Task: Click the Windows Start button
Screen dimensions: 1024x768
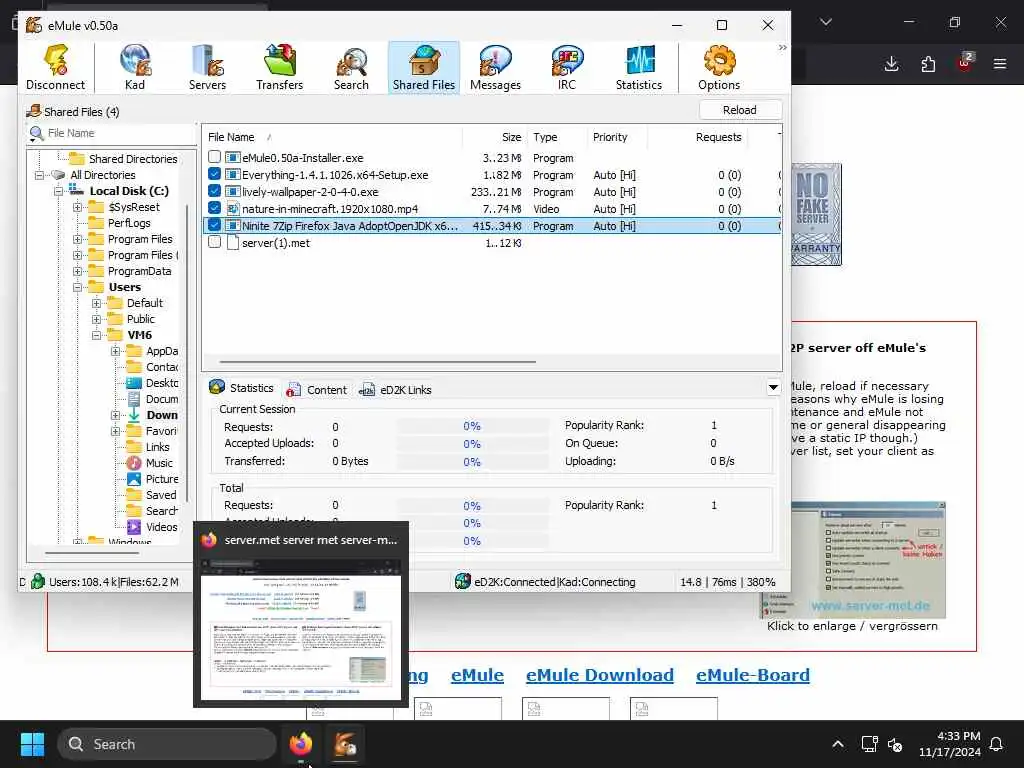Action: coord(32,744)
